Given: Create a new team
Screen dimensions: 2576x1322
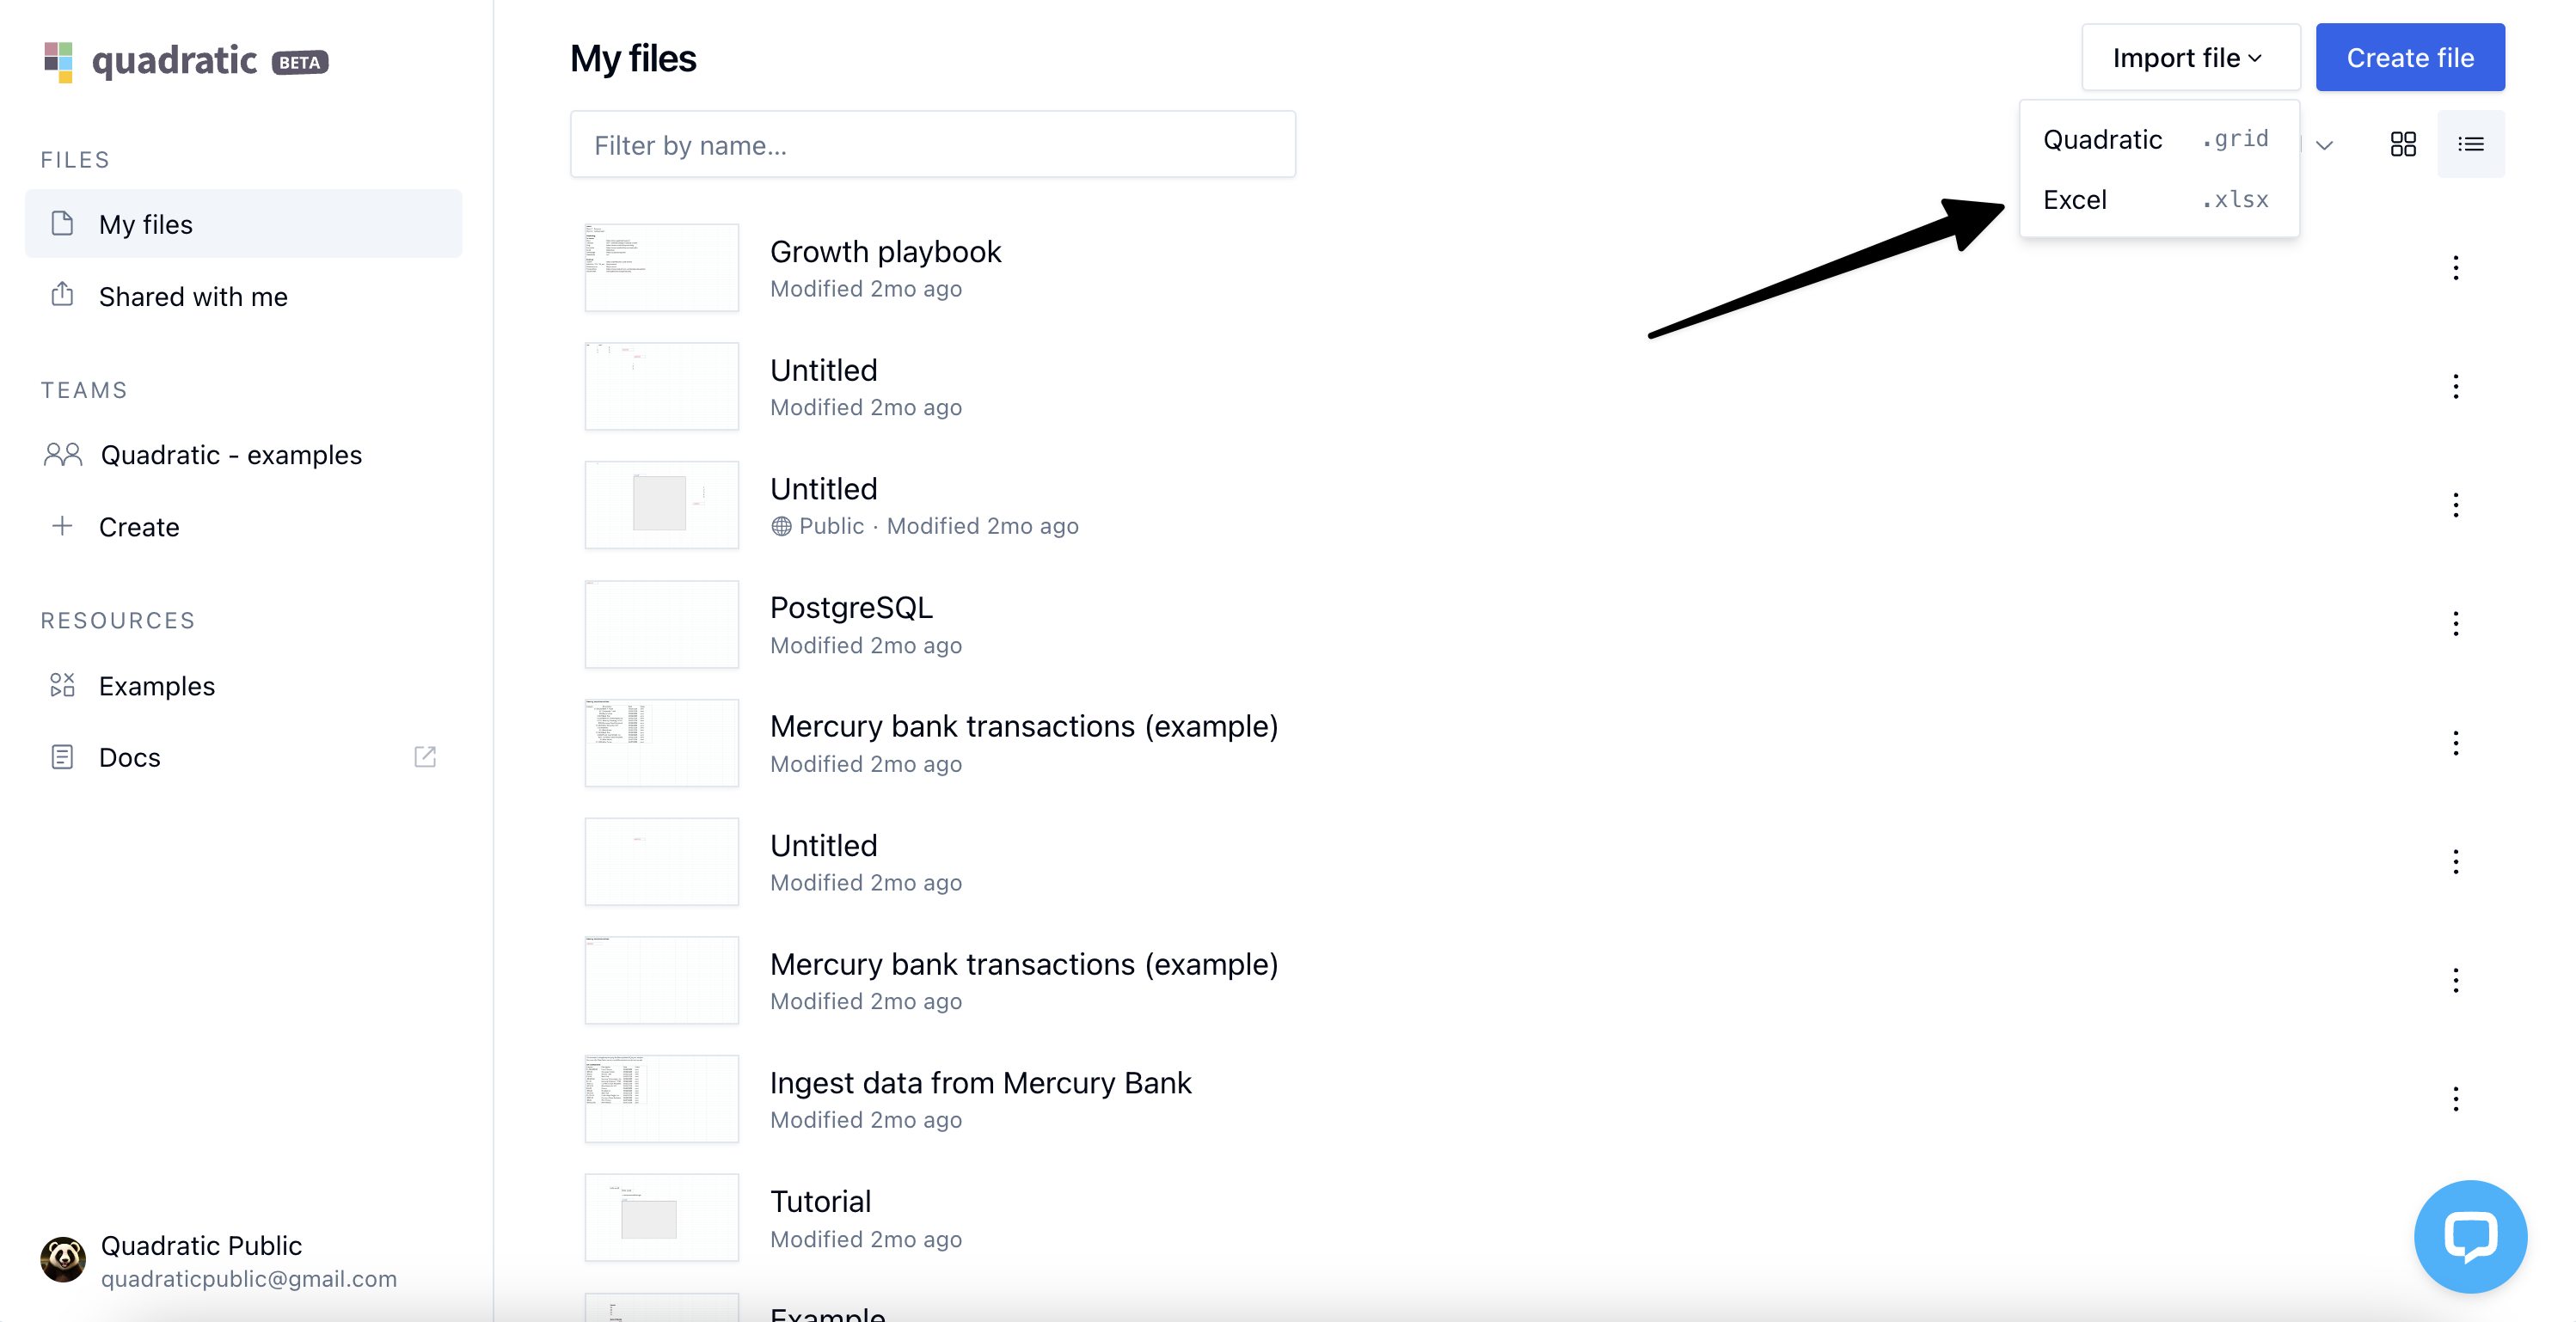Looking at the screenshot, I should point(138,527).
